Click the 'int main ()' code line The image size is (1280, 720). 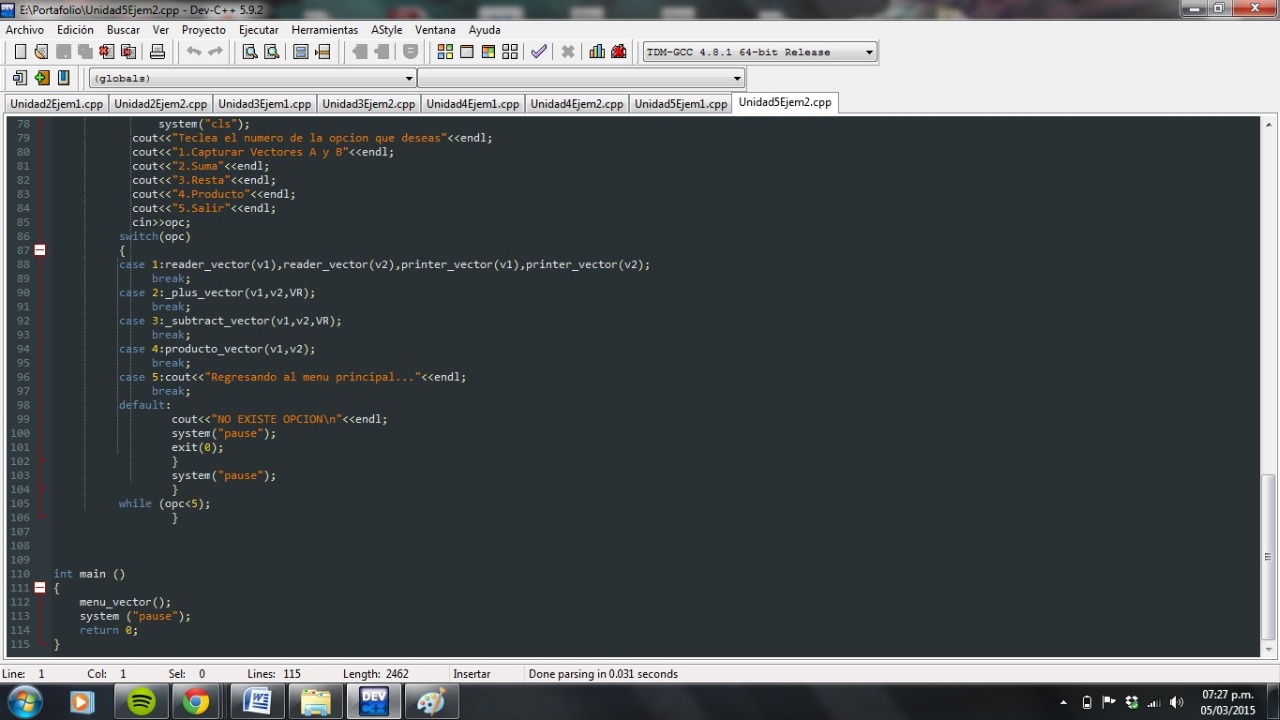tap(89, 574)
